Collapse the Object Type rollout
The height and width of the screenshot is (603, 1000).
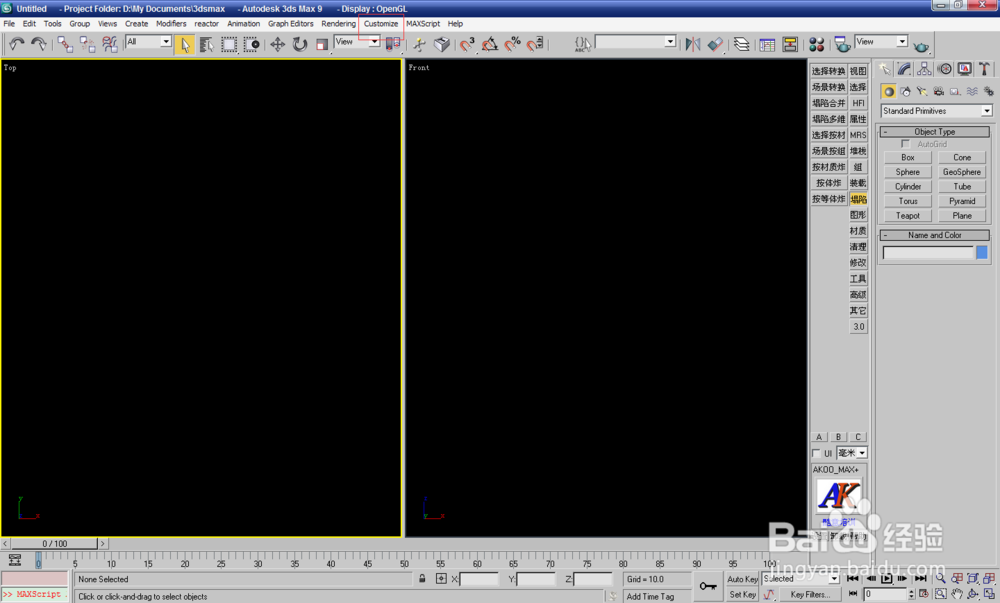pyautogui.click(x=935, y=131)
